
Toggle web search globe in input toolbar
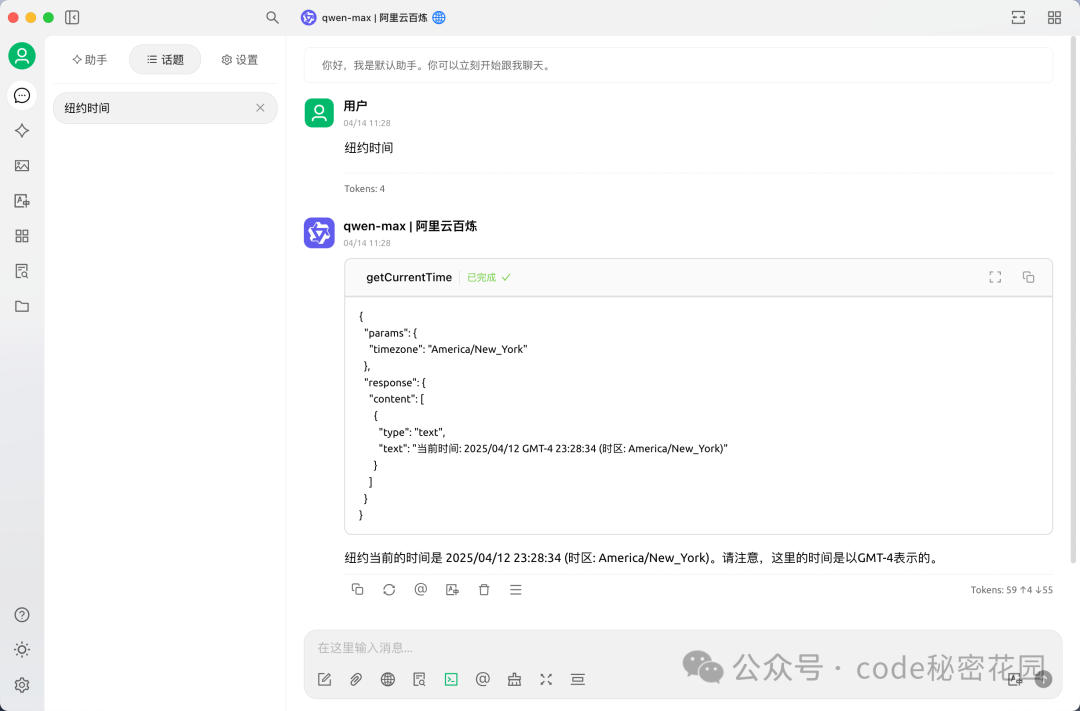click(x=388, y=680)
